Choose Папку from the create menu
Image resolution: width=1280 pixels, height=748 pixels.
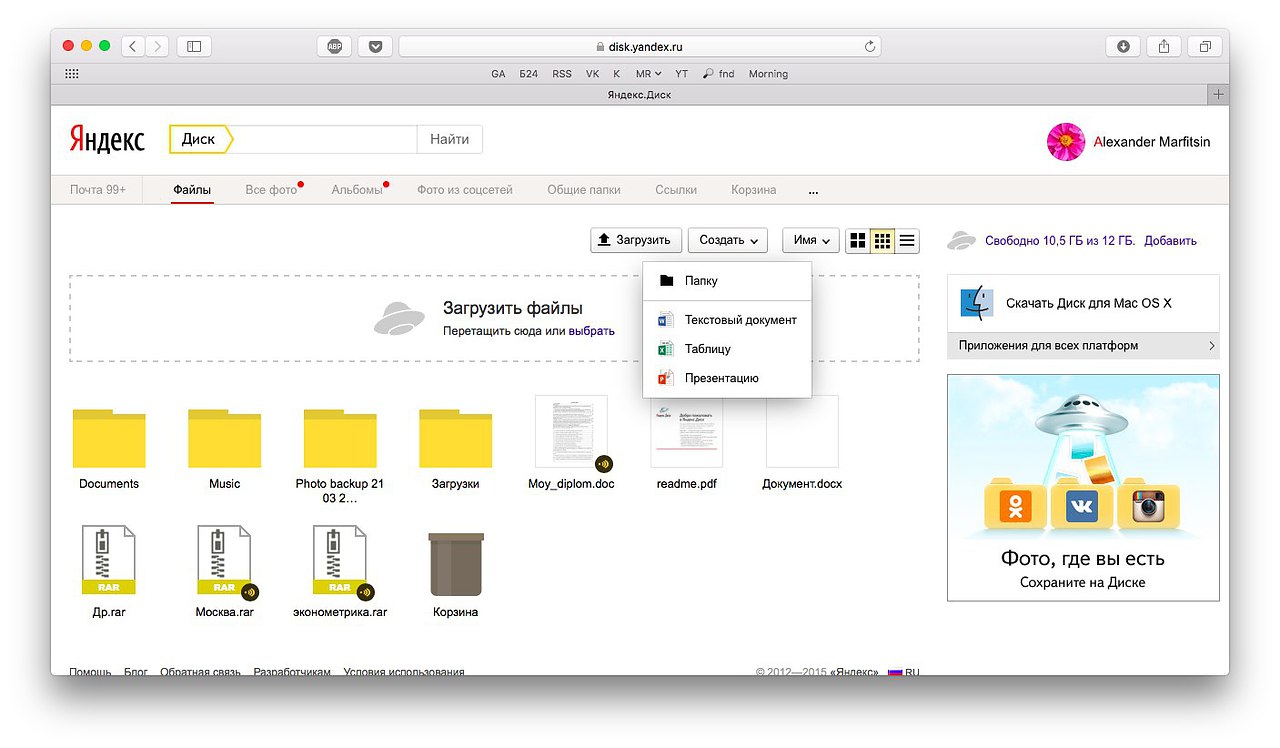pyautogui.click(x=701, y=281)
